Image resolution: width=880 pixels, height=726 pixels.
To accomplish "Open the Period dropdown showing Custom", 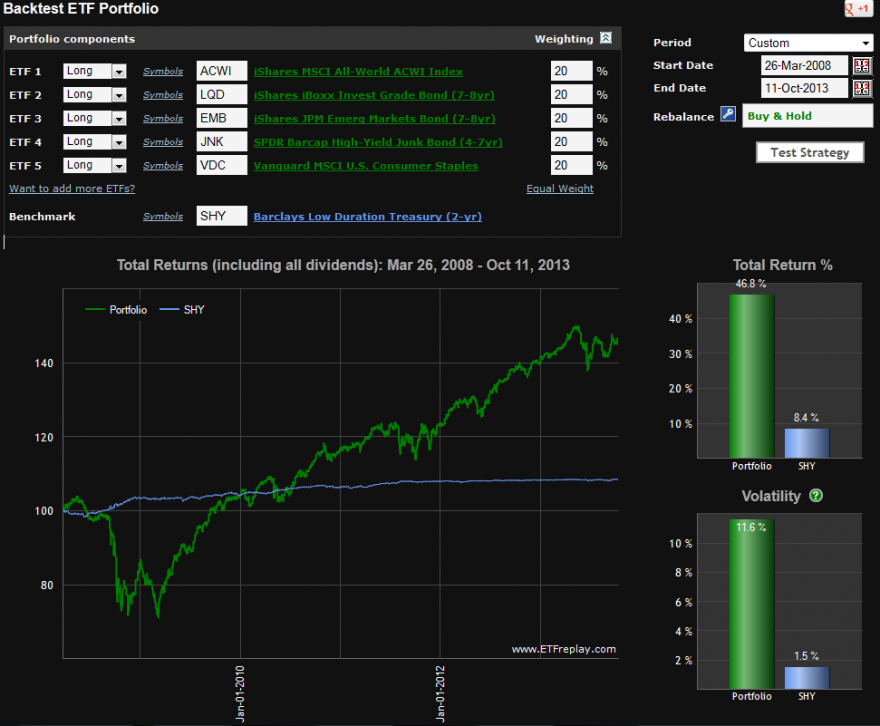I will click(x=808, y=42).
